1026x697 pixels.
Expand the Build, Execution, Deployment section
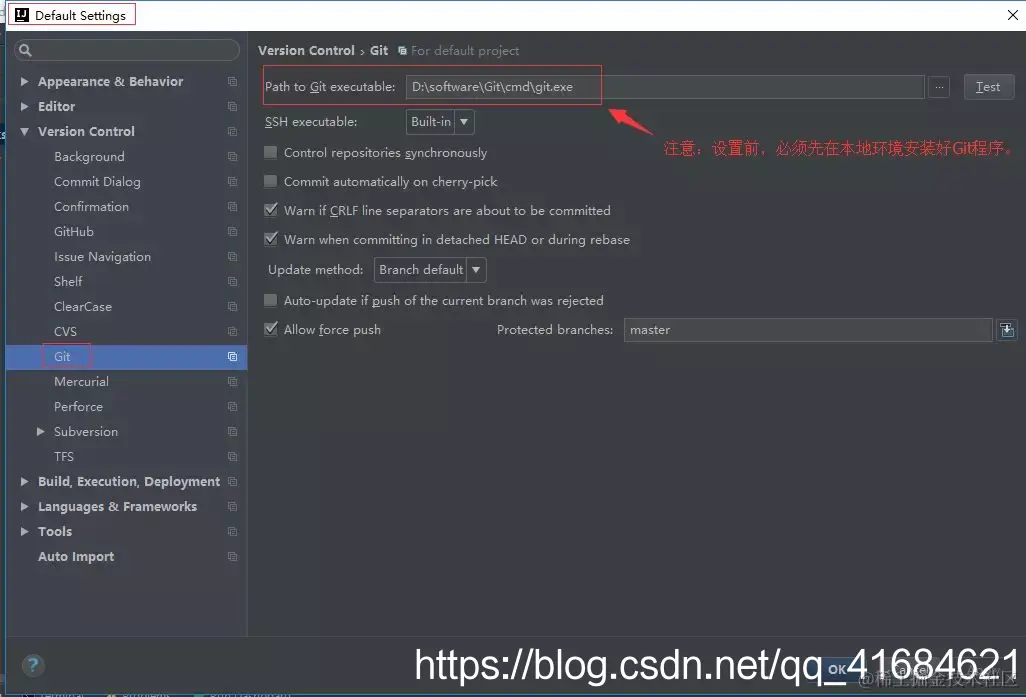[24, 482]
